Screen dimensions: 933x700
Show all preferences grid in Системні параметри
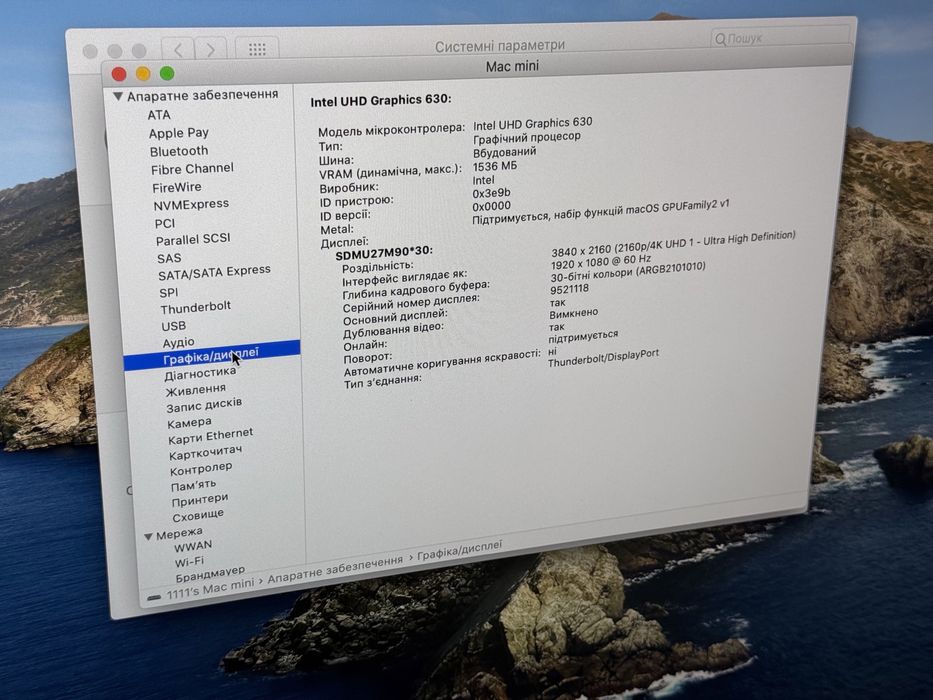tap(257, 49)
